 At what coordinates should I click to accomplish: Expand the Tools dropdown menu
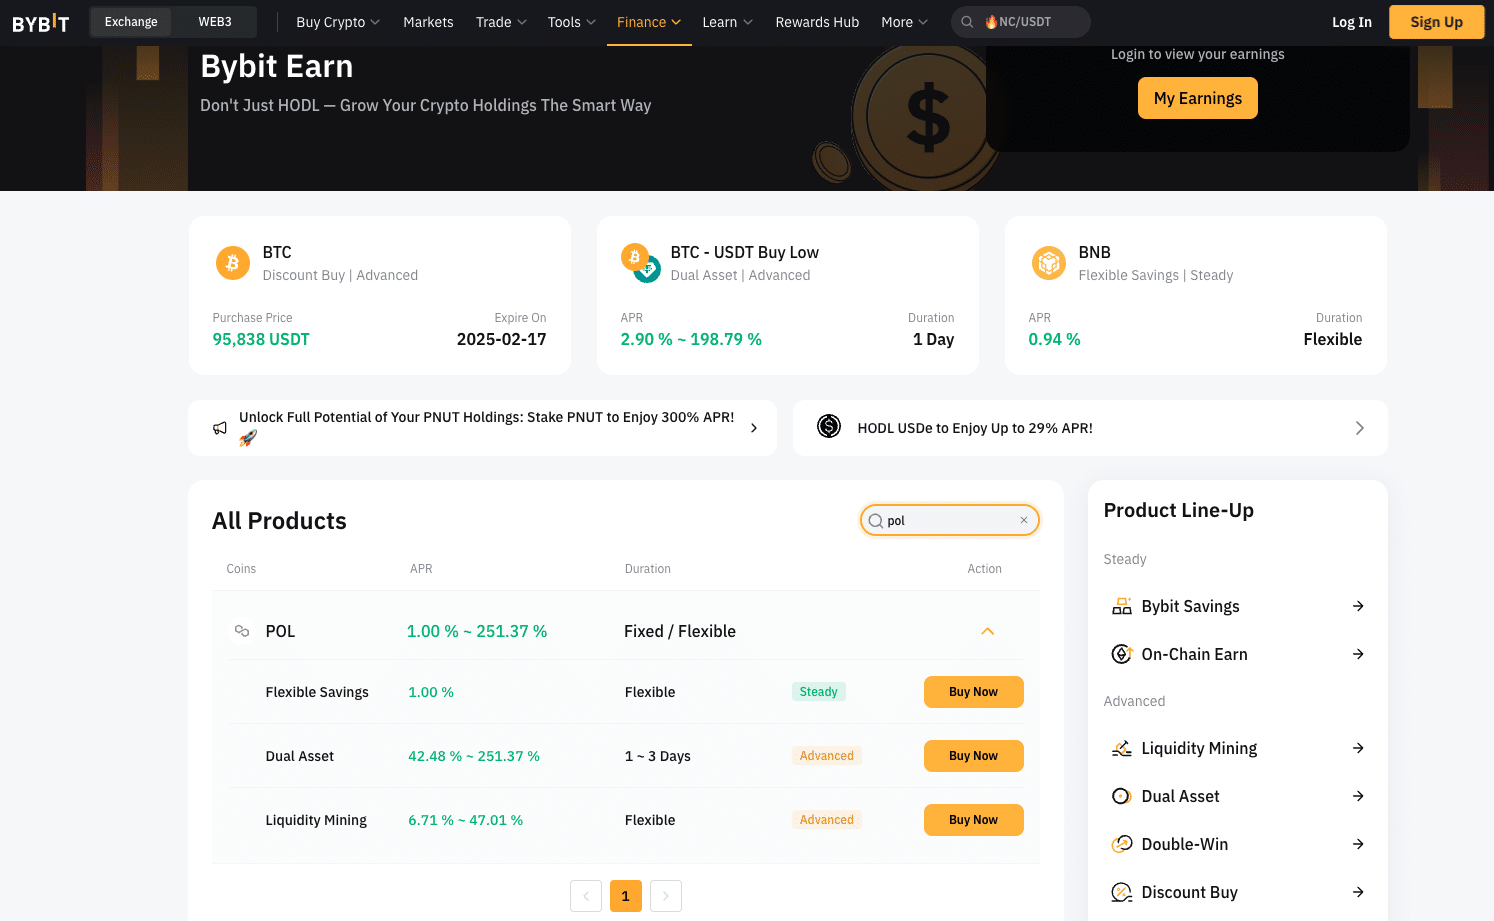pos(572,22)
